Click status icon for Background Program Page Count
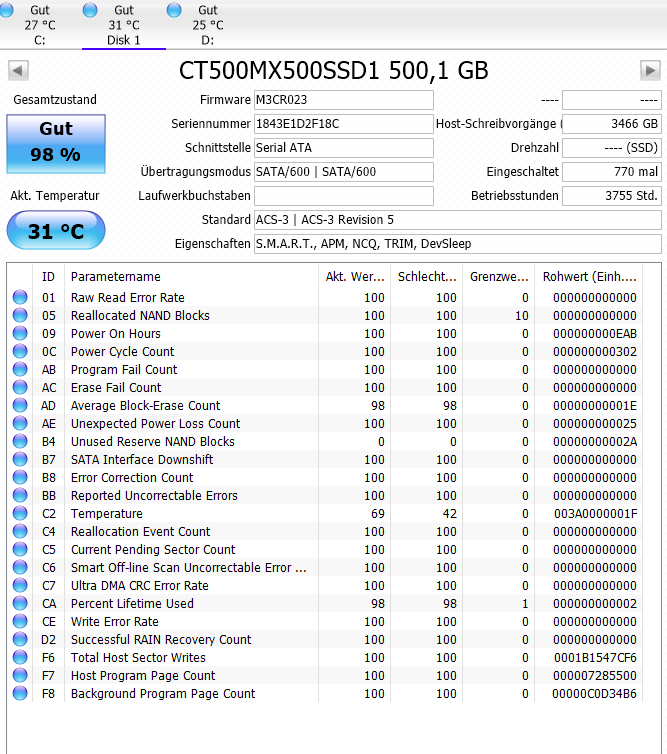Viewport: 667px width, 754px height. (x=20, y=693)
